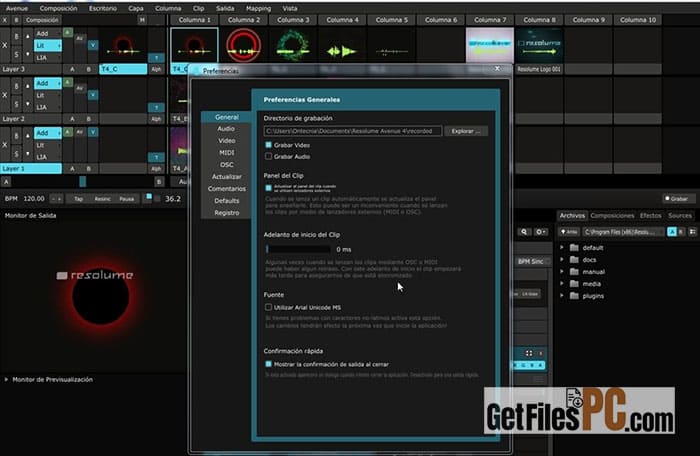Select the green ring clip in Columna 3
The width and height of the screenshot is (700, 456).
293,45
